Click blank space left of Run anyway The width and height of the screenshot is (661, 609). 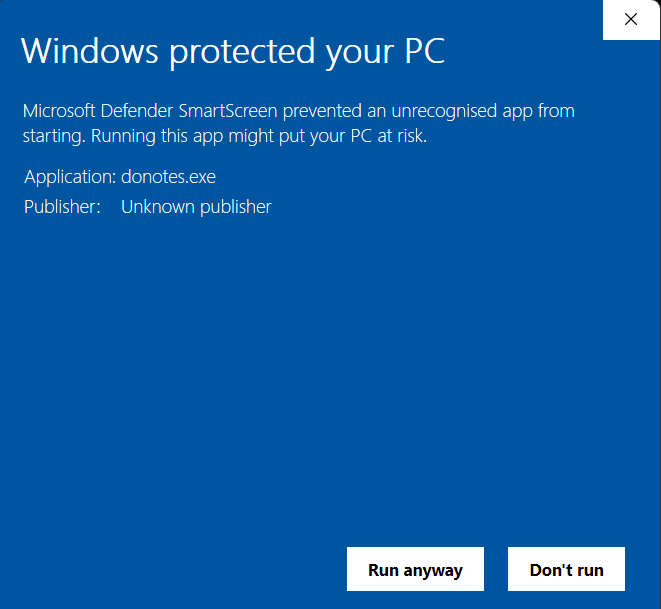(x=180, y=570)
